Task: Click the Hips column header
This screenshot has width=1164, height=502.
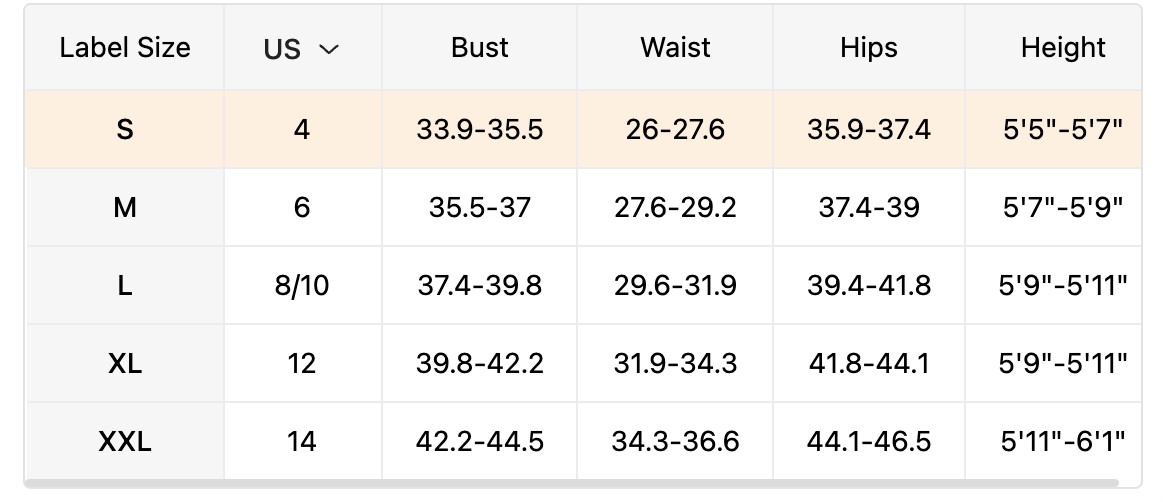Action: [869, 48]
